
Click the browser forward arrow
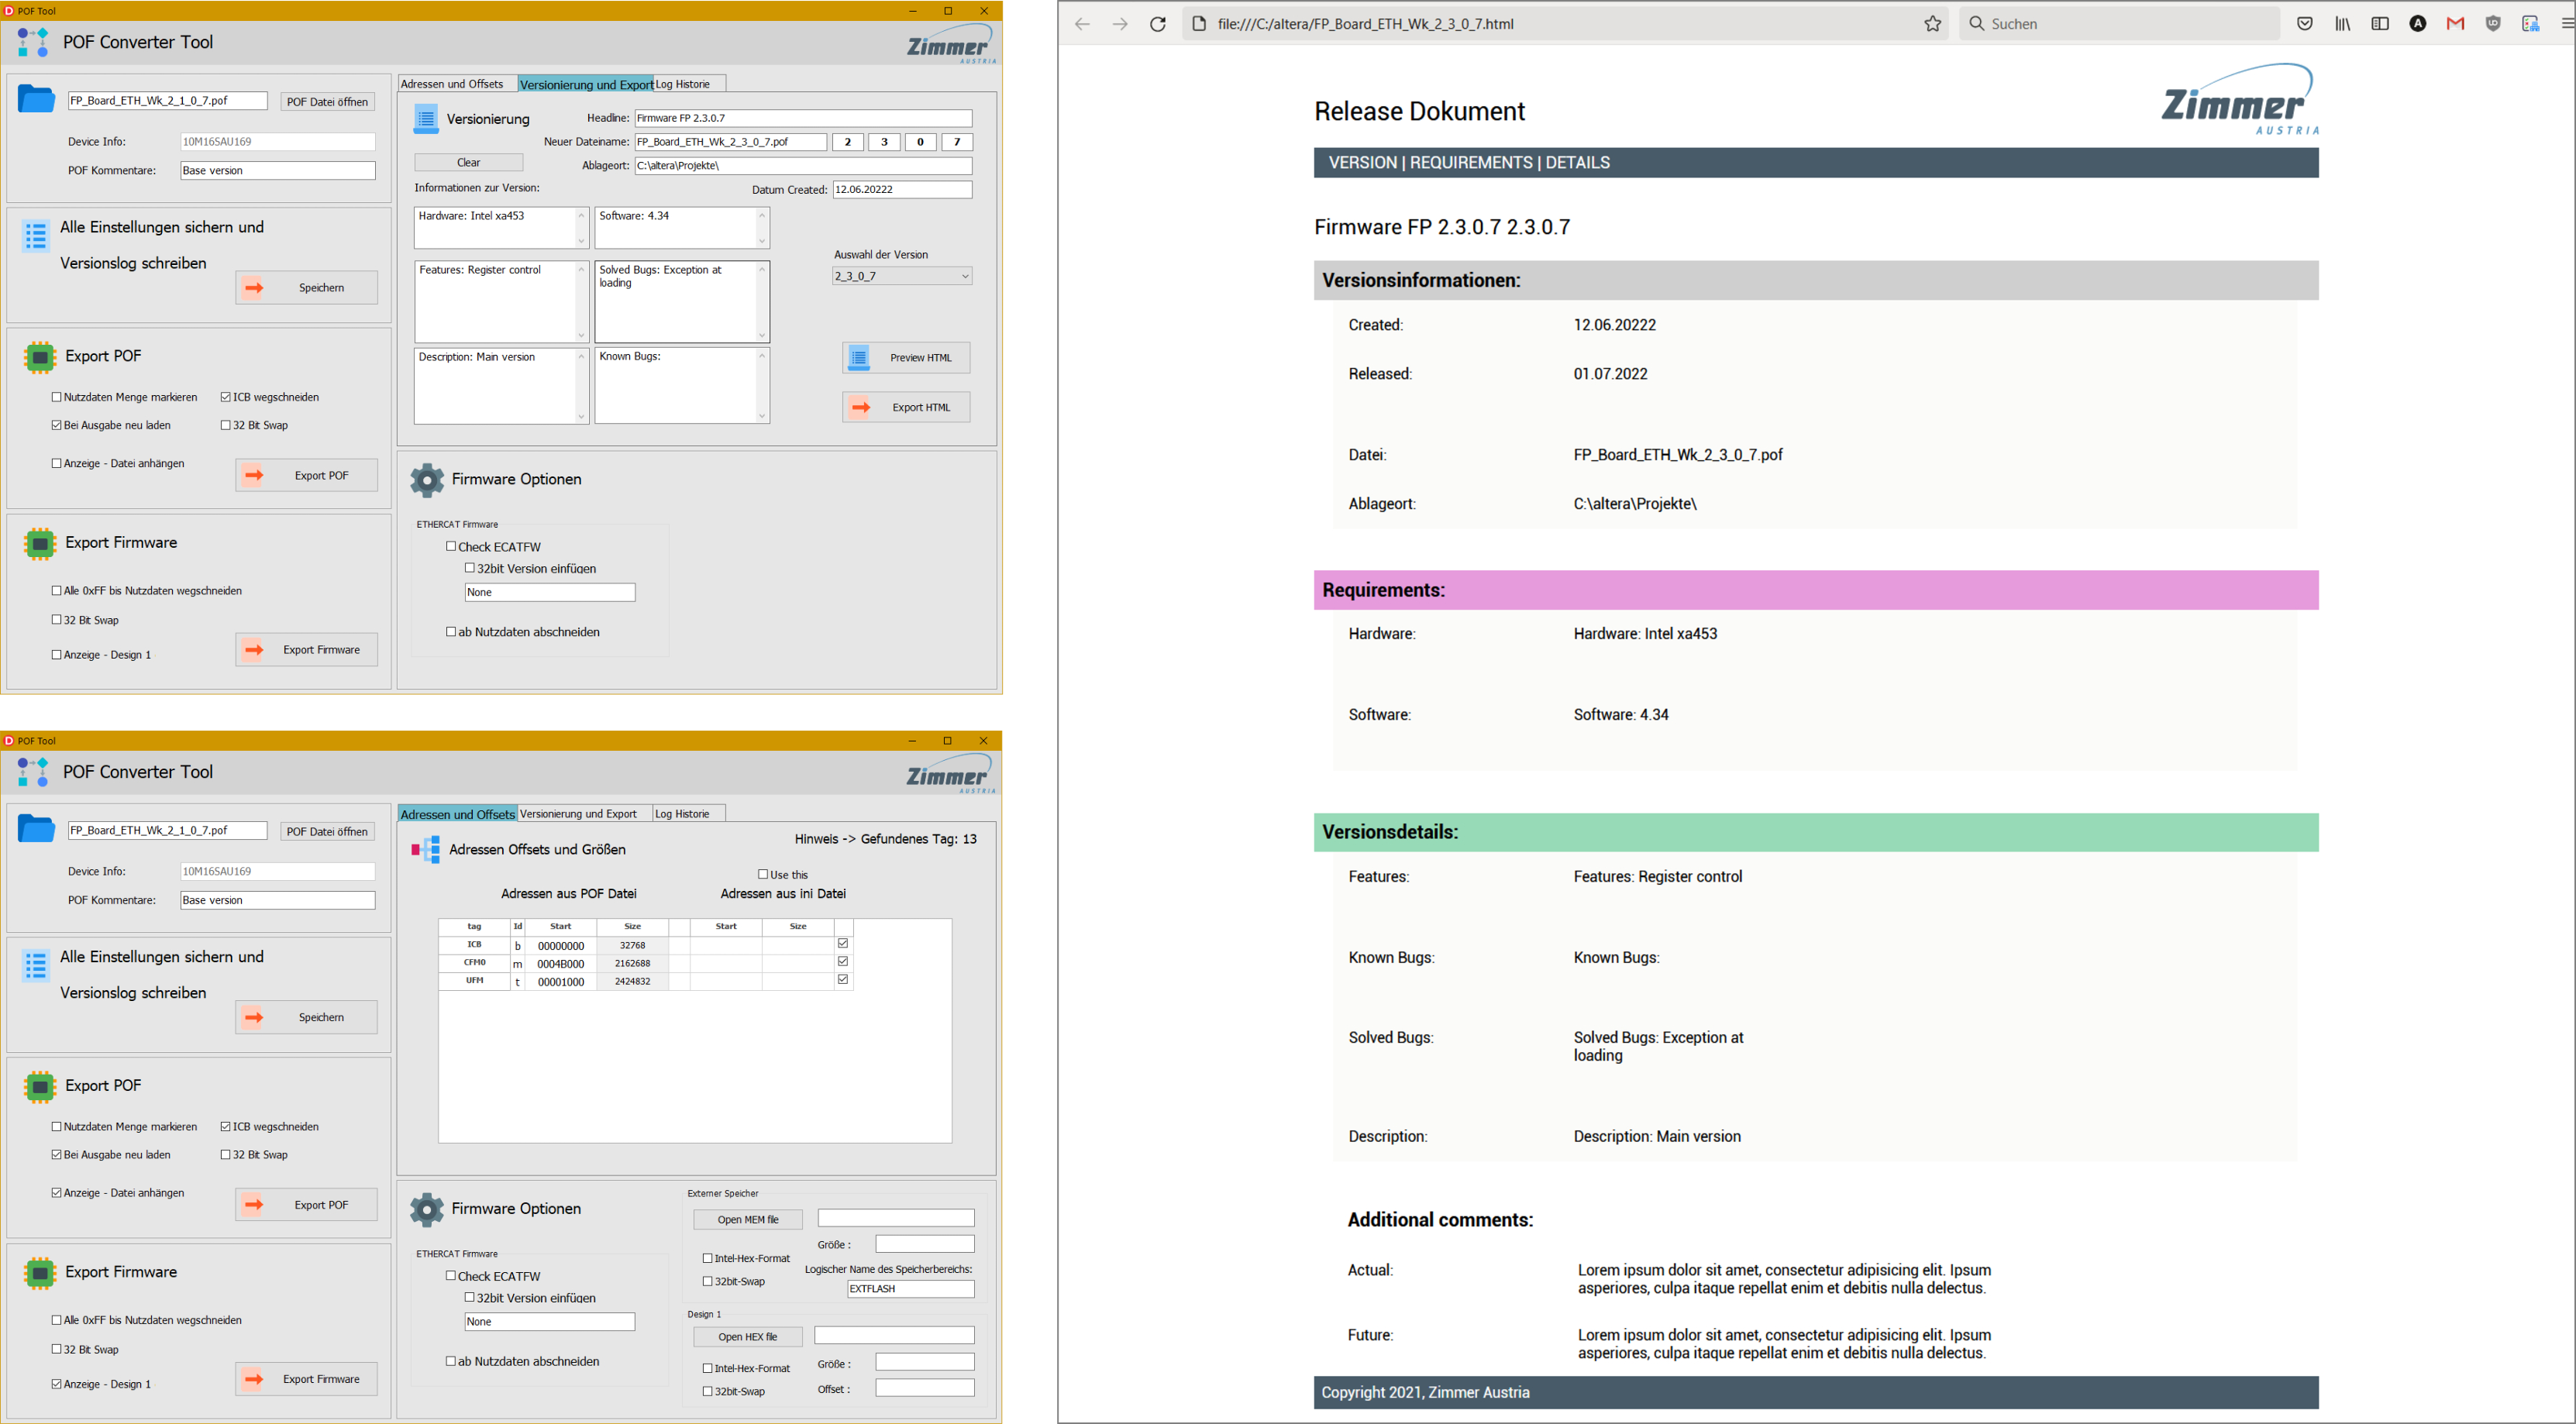coord(1120,24)
